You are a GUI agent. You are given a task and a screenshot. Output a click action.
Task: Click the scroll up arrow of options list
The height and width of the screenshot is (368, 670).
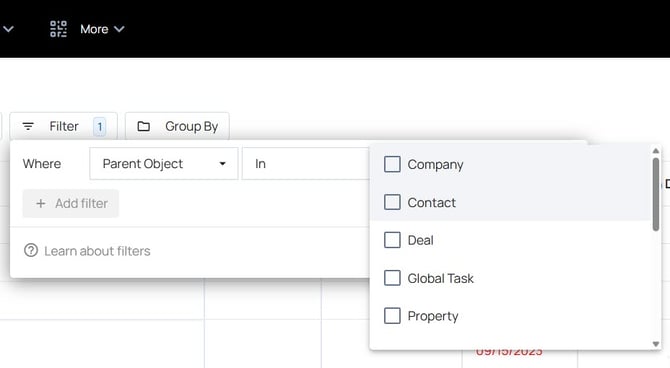656,151
